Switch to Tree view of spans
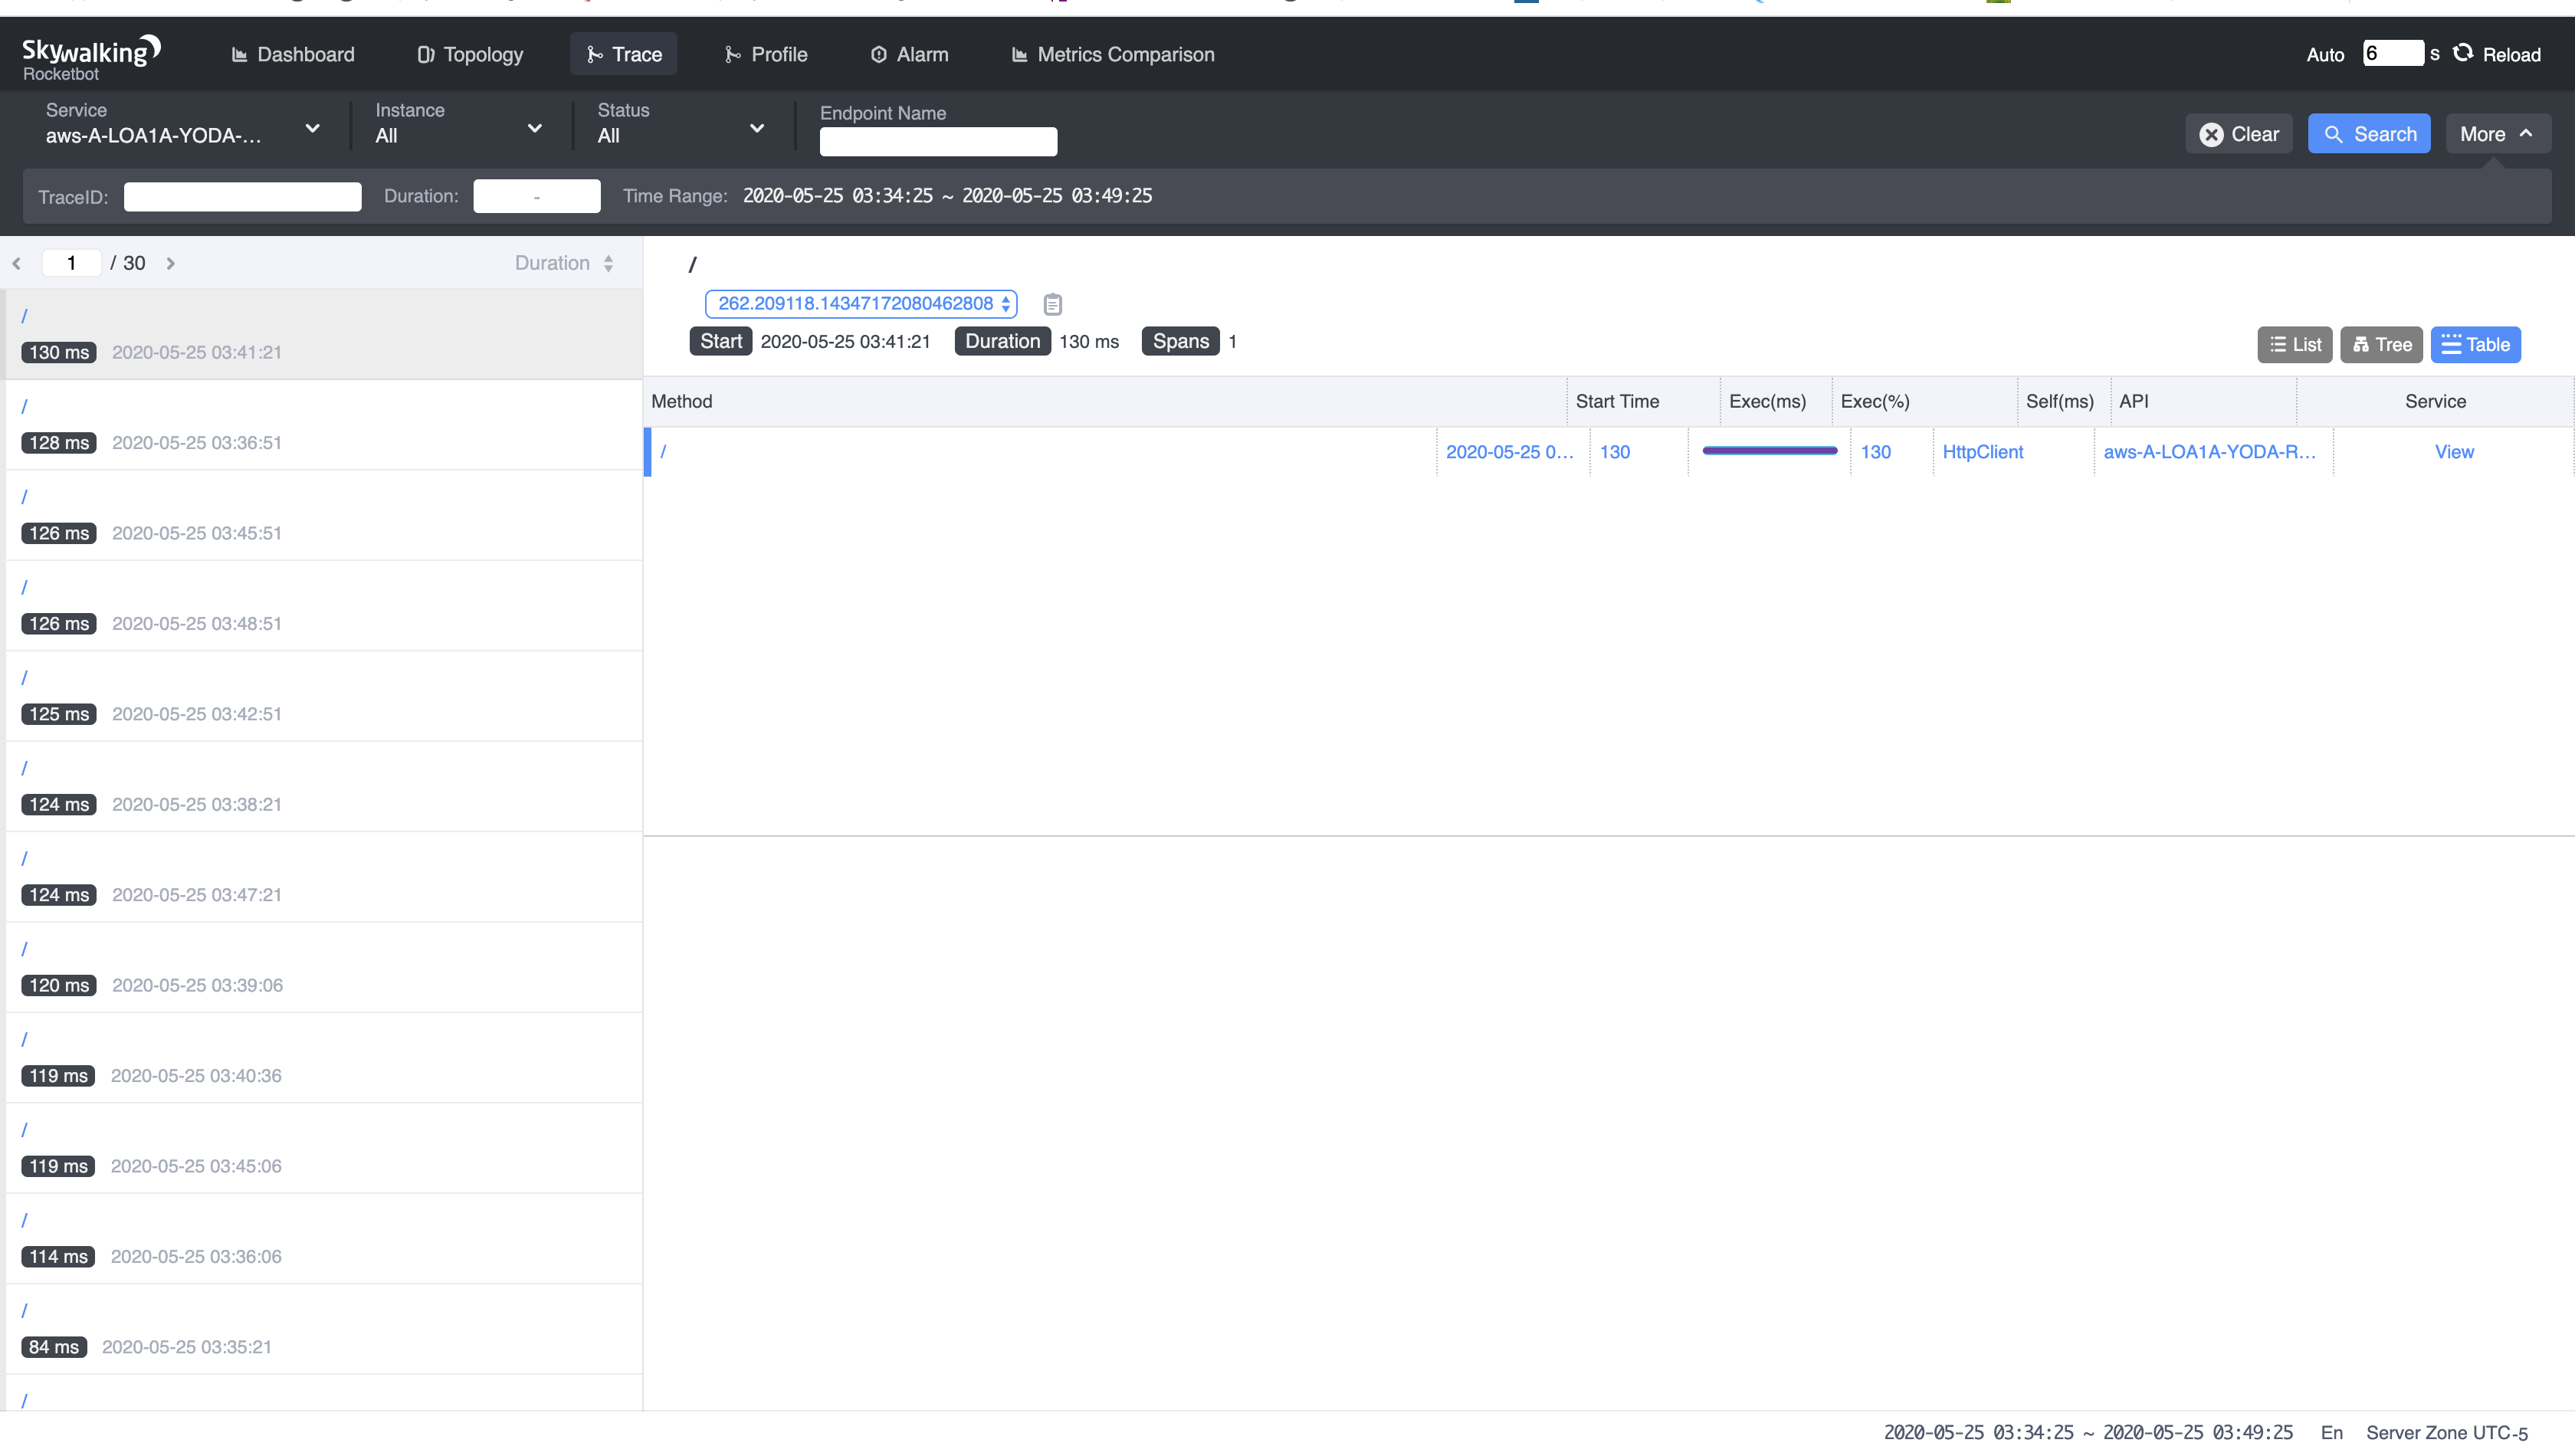 pyautogui.click(x=2381, y=344)
